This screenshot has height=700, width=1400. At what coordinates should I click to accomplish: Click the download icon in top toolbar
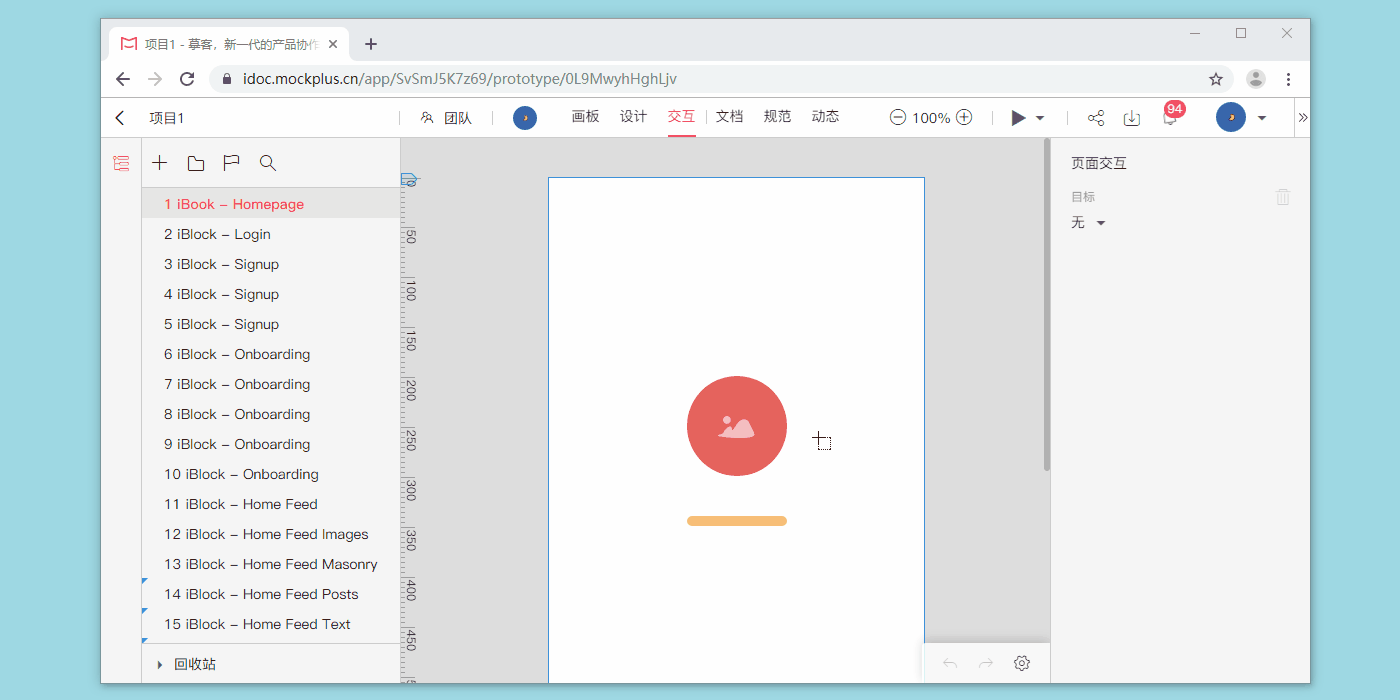(1131, 118)
